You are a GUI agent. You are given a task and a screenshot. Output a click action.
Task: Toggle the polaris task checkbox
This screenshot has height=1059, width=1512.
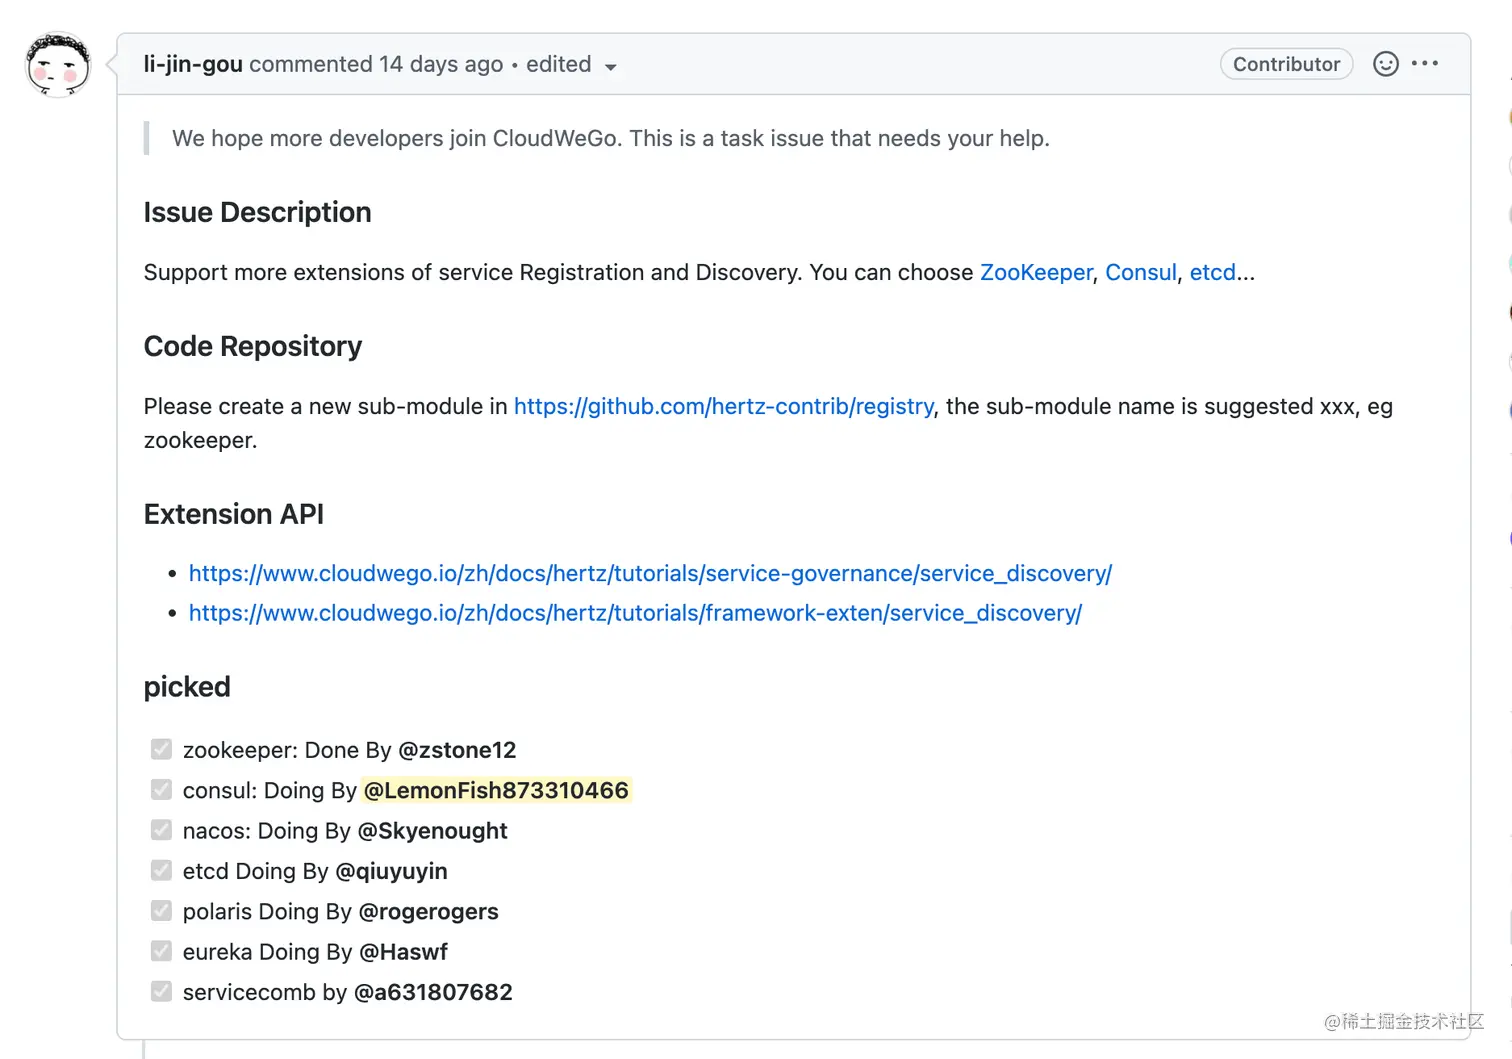161,911
